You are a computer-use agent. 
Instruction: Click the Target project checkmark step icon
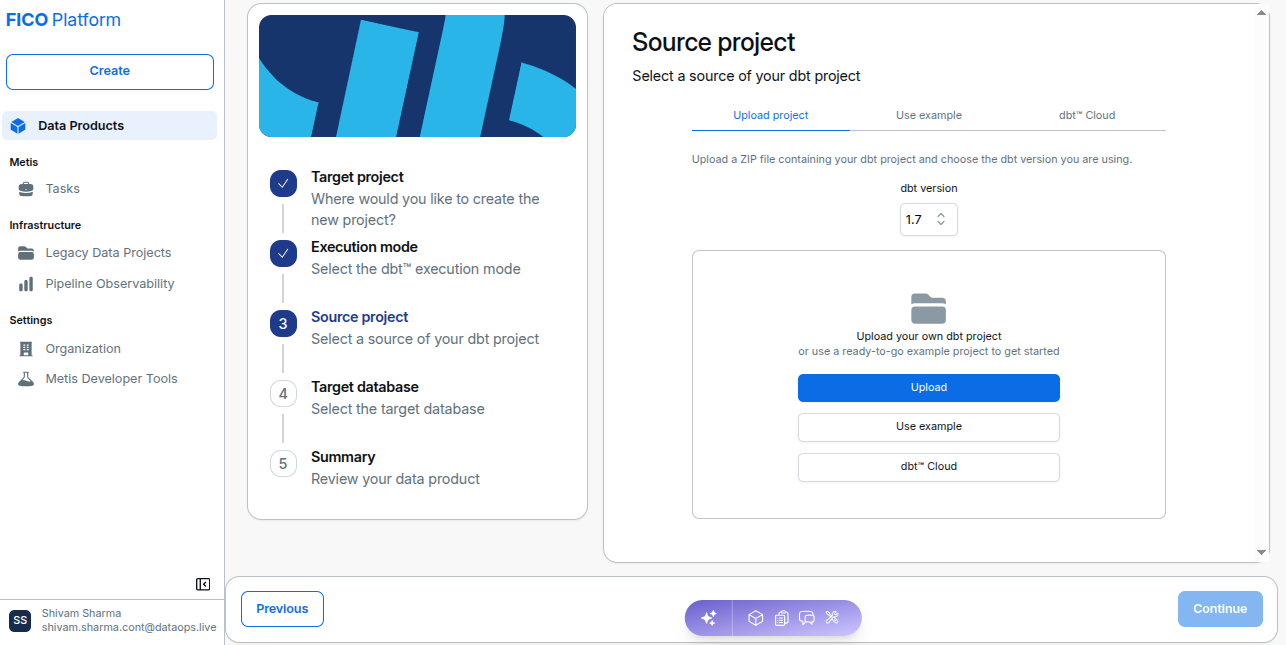pyautogui.click(x=284, y=184)
